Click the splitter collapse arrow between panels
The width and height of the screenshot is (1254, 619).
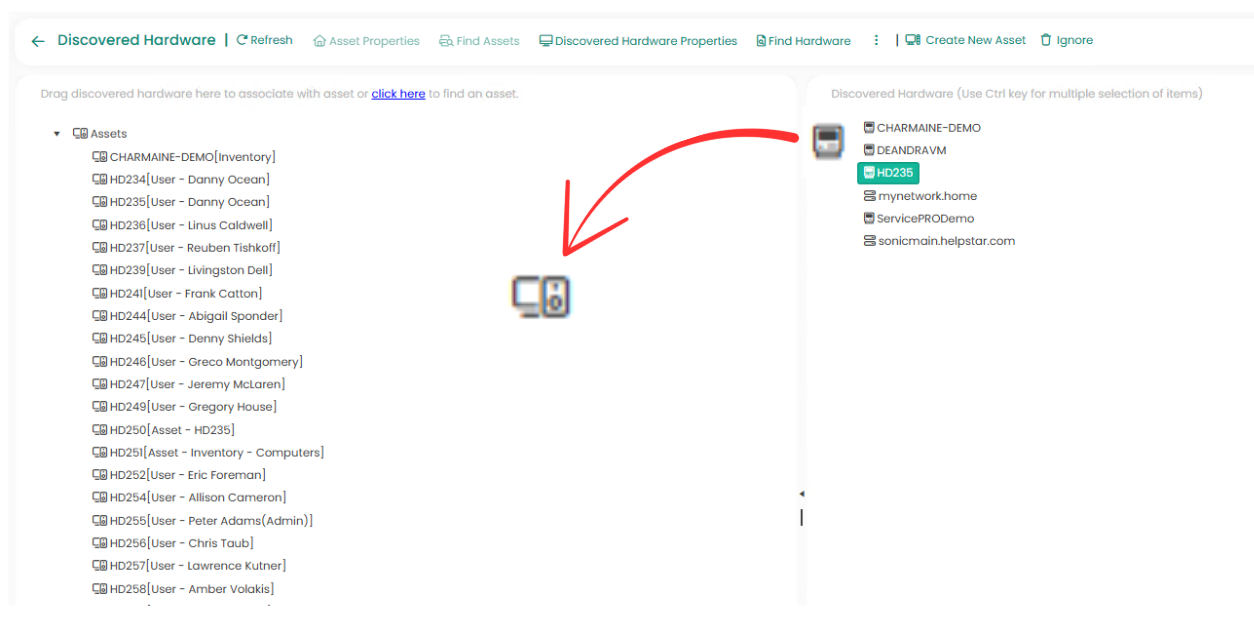[801, 494]
